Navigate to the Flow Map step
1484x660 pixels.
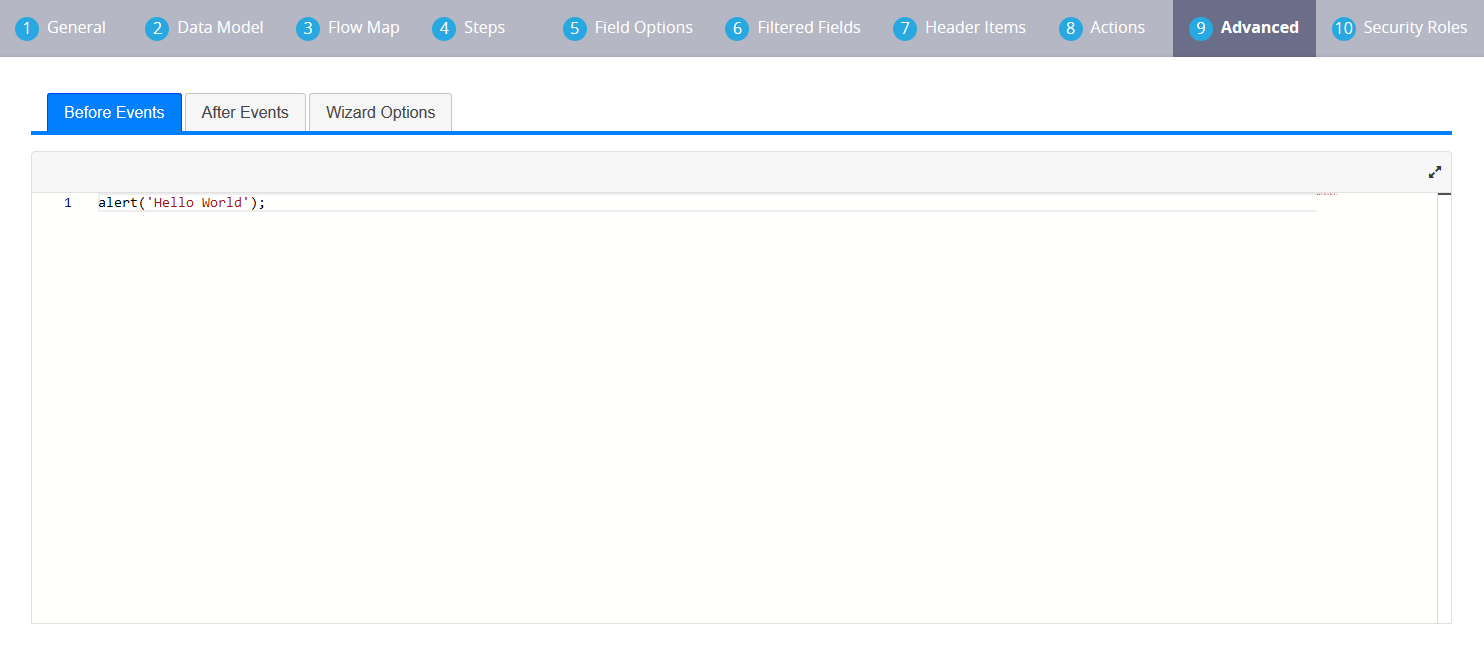pyautogui.click(x=363, y=28)
